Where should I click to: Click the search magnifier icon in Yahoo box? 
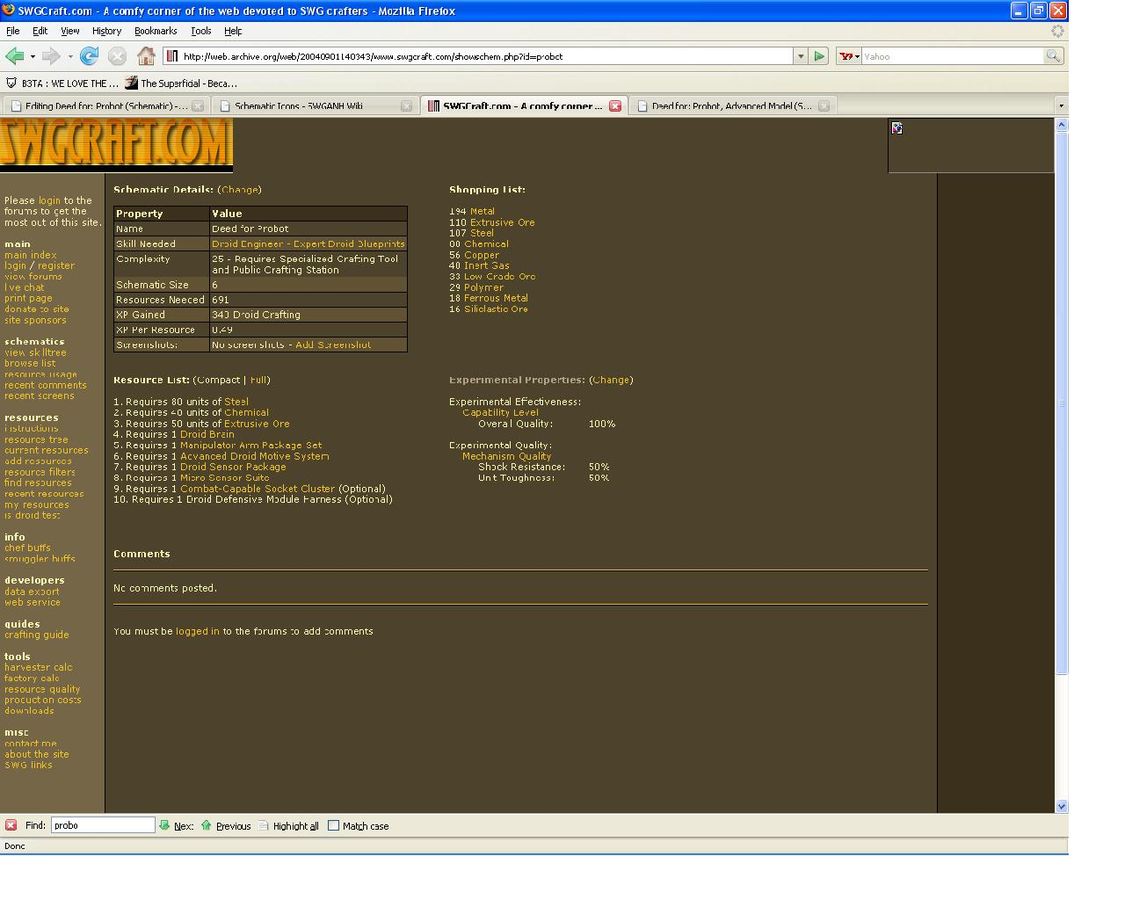tap(1053, 56)
